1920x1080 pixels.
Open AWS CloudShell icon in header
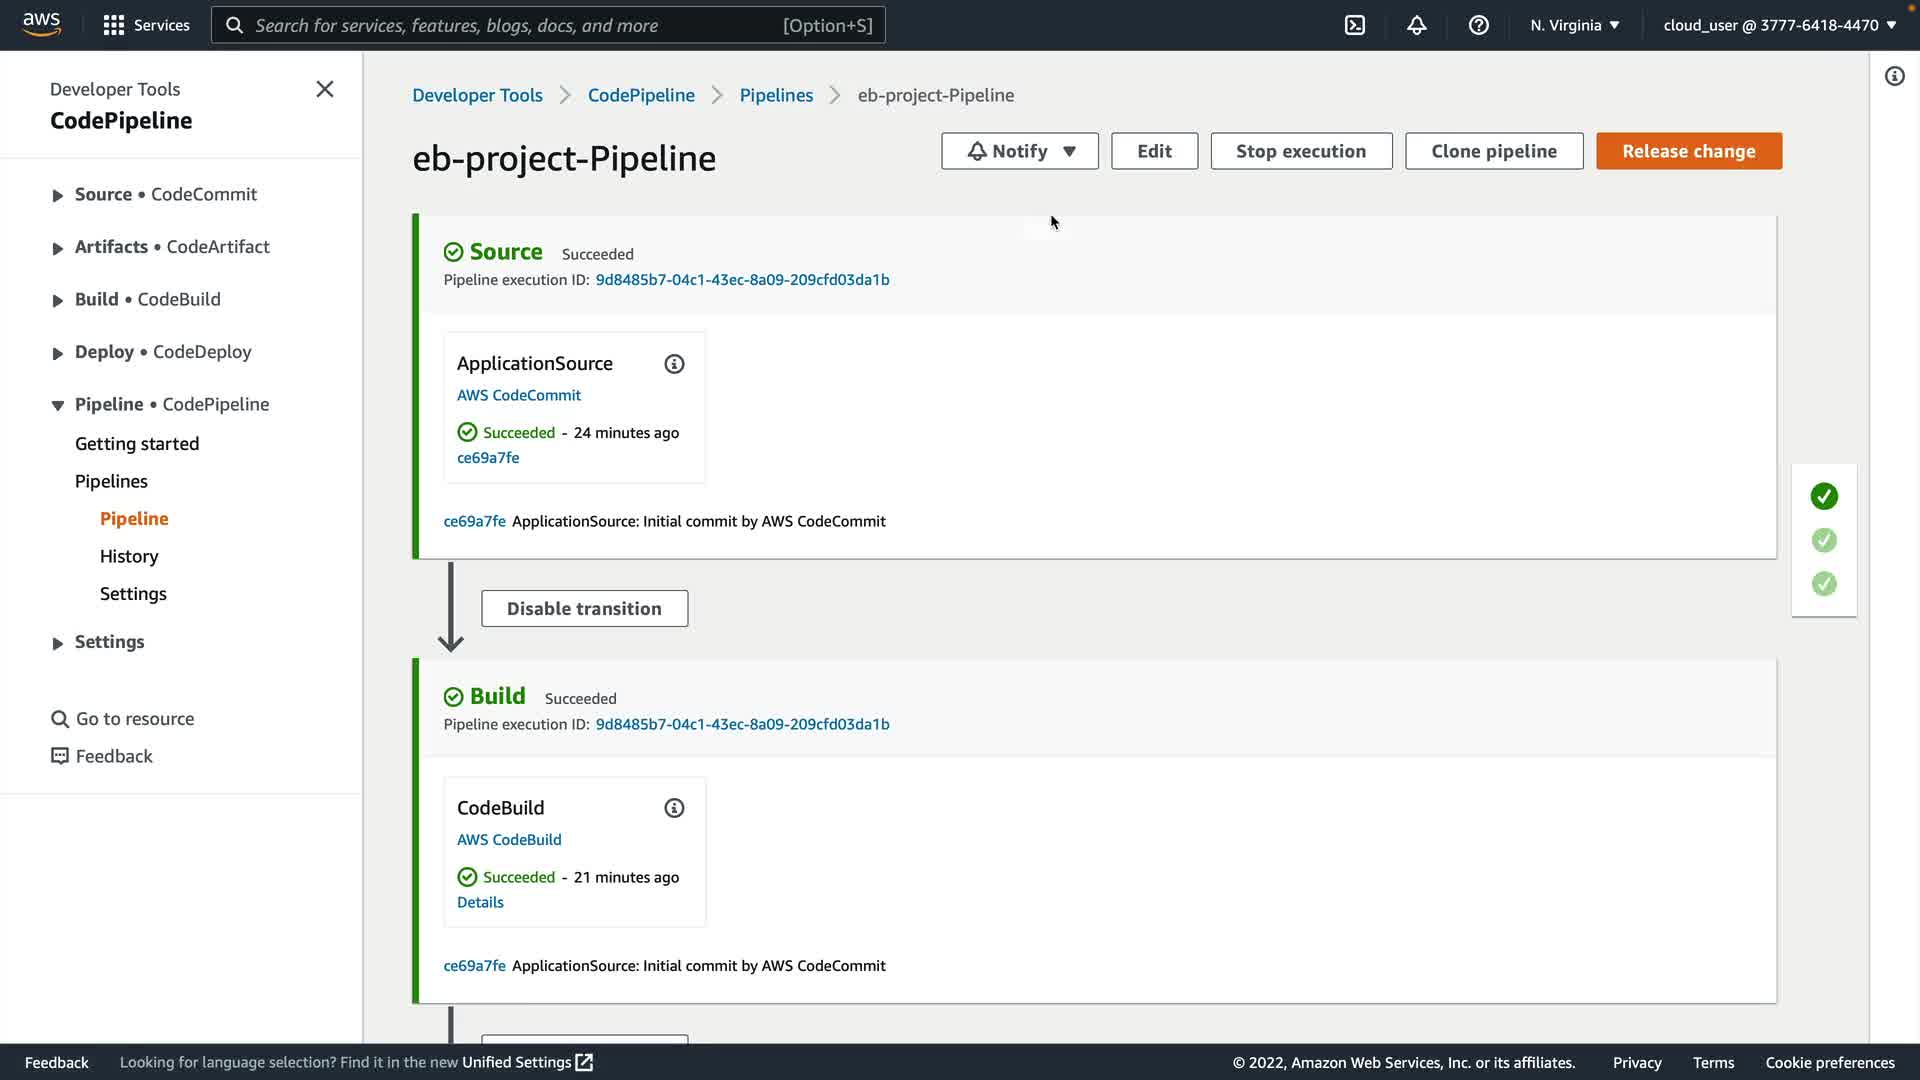coord(1355,25)
